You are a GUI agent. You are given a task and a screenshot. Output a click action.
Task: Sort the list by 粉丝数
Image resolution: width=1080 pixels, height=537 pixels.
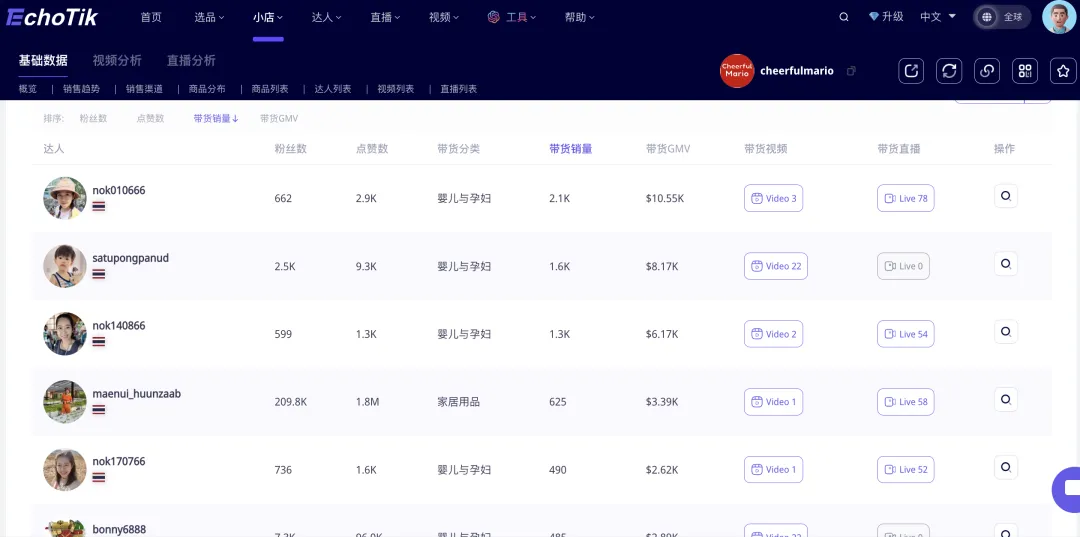[x=93, y=119]
